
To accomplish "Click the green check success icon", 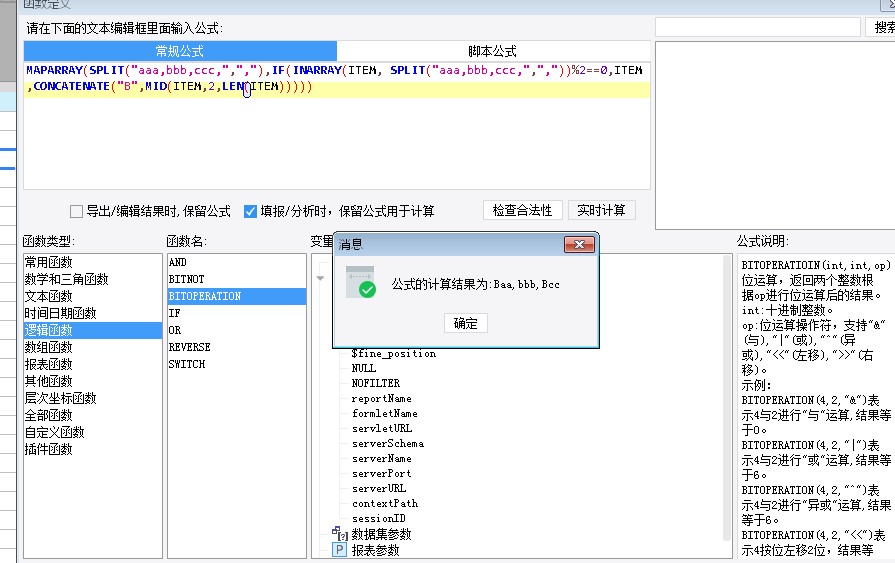I will (367, 289).
